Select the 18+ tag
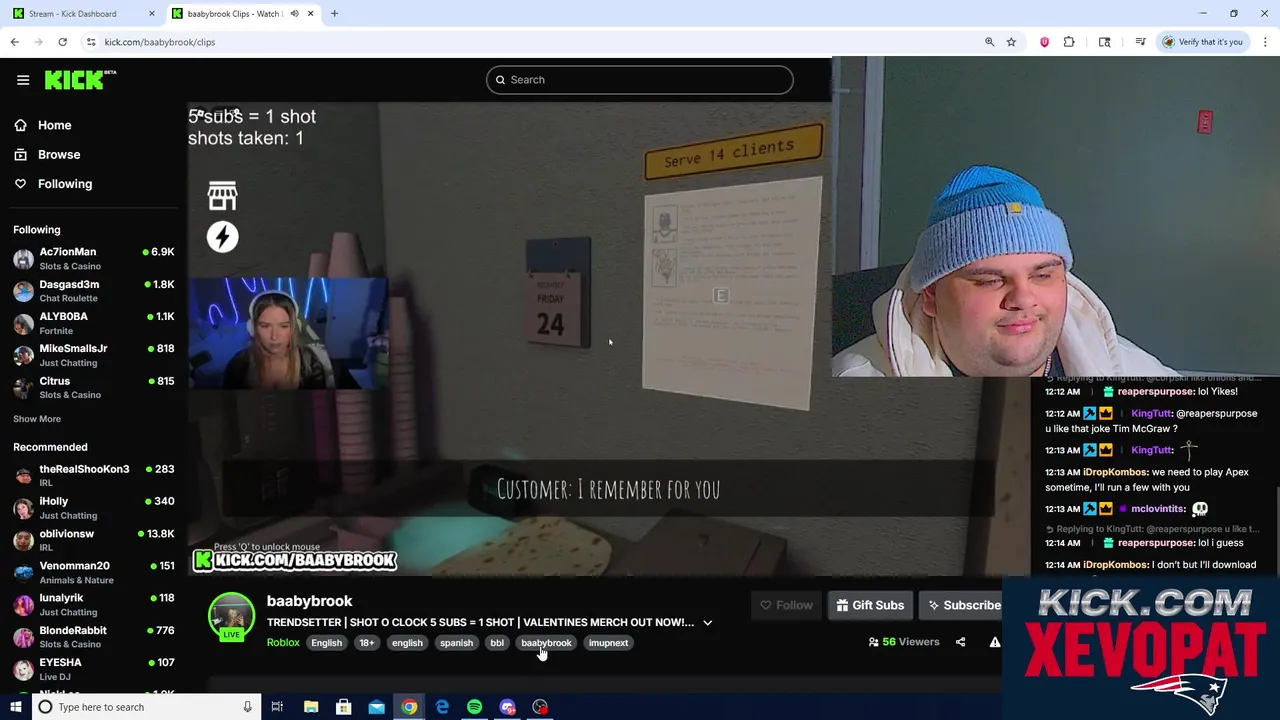The width and height of the screenshot is (1280, 720). (x=367, y=643)
